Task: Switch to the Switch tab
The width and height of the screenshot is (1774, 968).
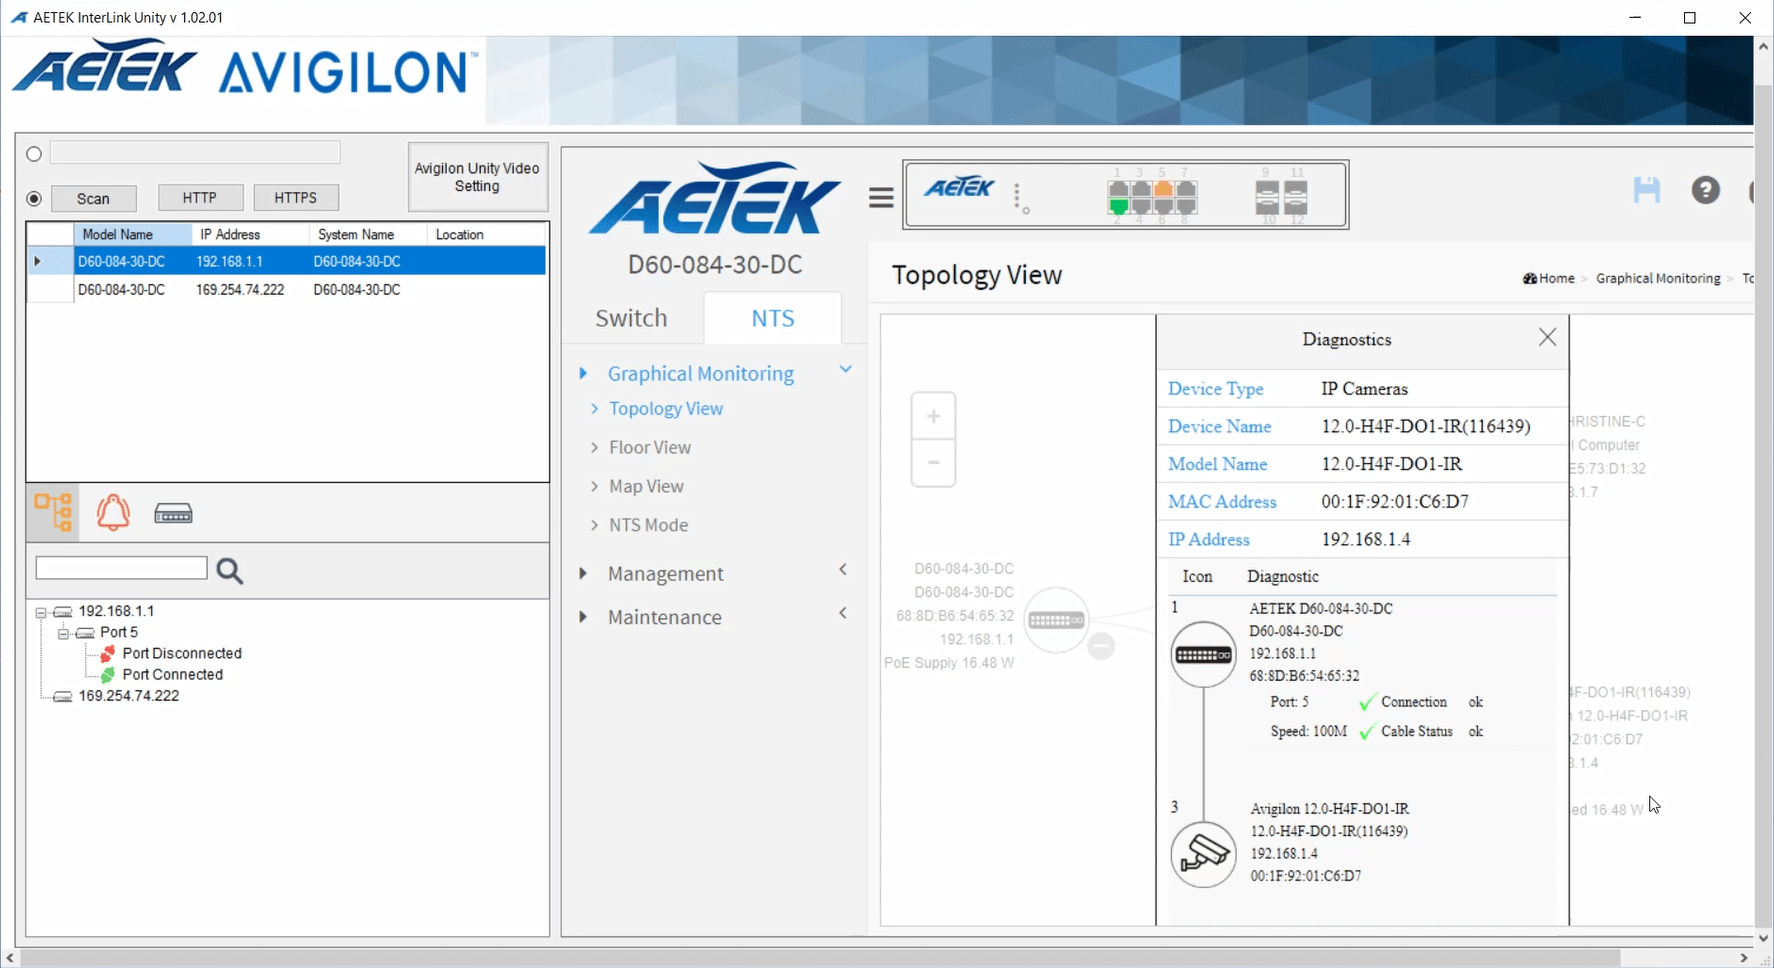Action: click(631, 318)
